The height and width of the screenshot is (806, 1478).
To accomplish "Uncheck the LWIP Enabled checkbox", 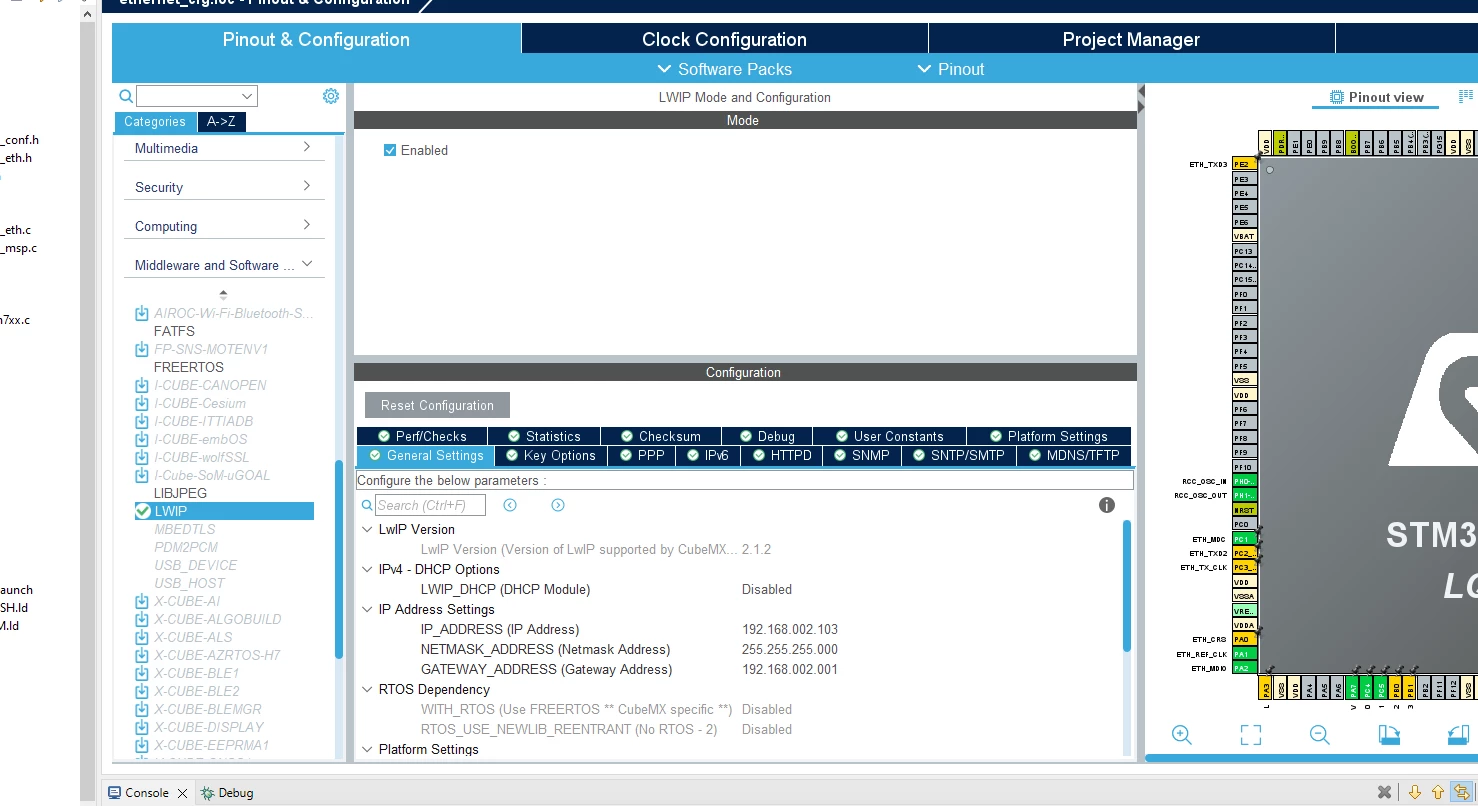I will [390, 150].
